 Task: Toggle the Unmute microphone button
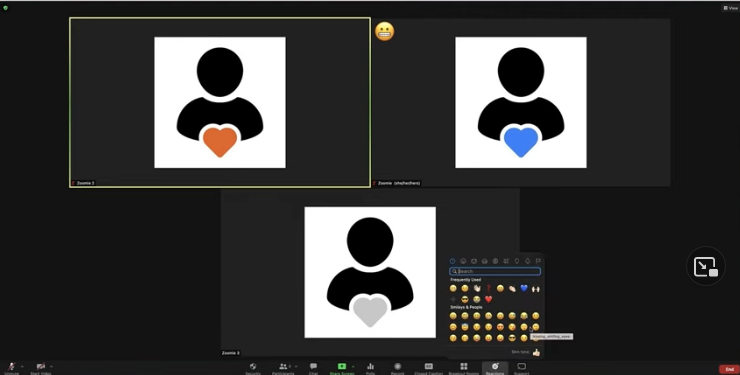tap(11, 368)
